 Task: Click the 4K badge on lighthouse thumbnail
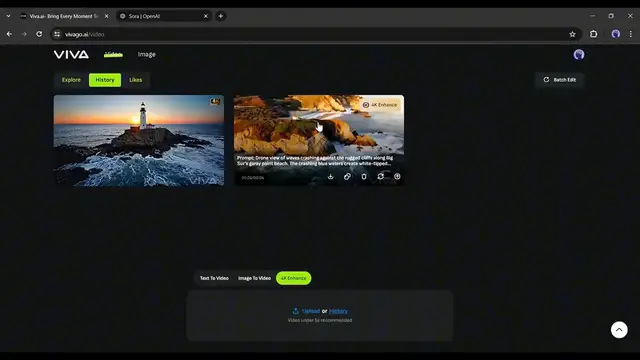pos(215,101)
